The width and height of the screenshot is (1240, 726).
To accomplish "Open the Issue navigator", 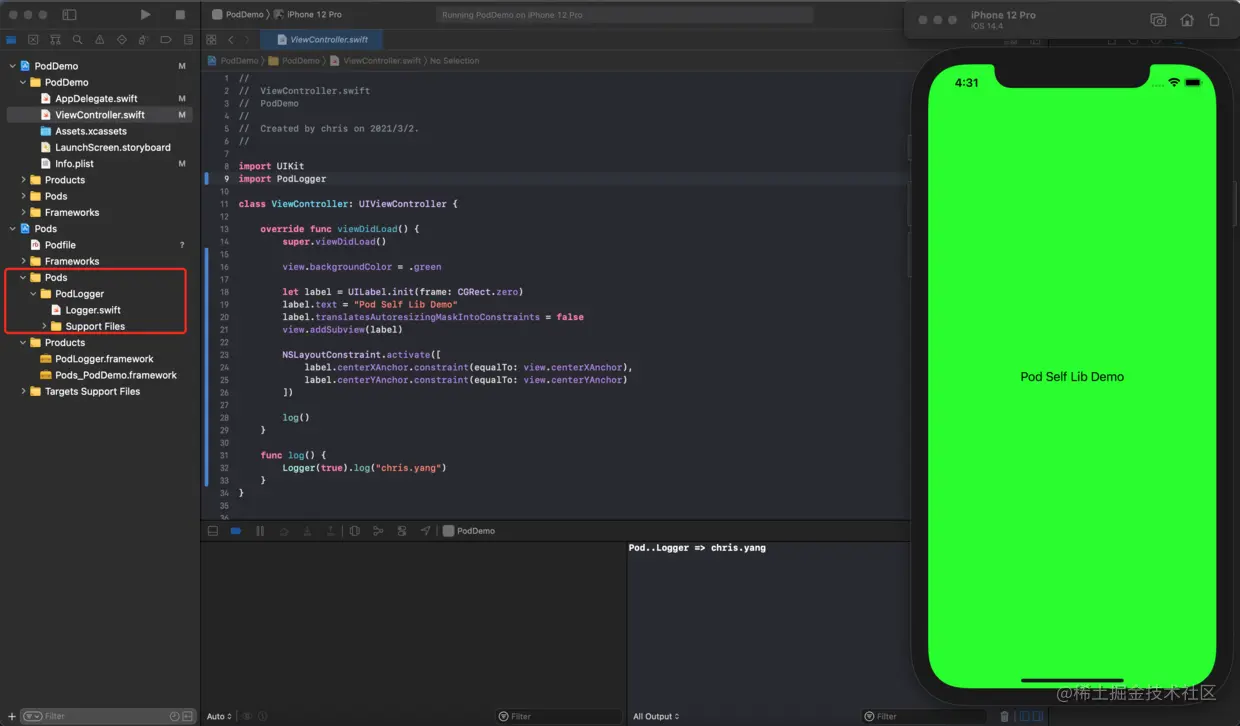I will click(100, 40).
